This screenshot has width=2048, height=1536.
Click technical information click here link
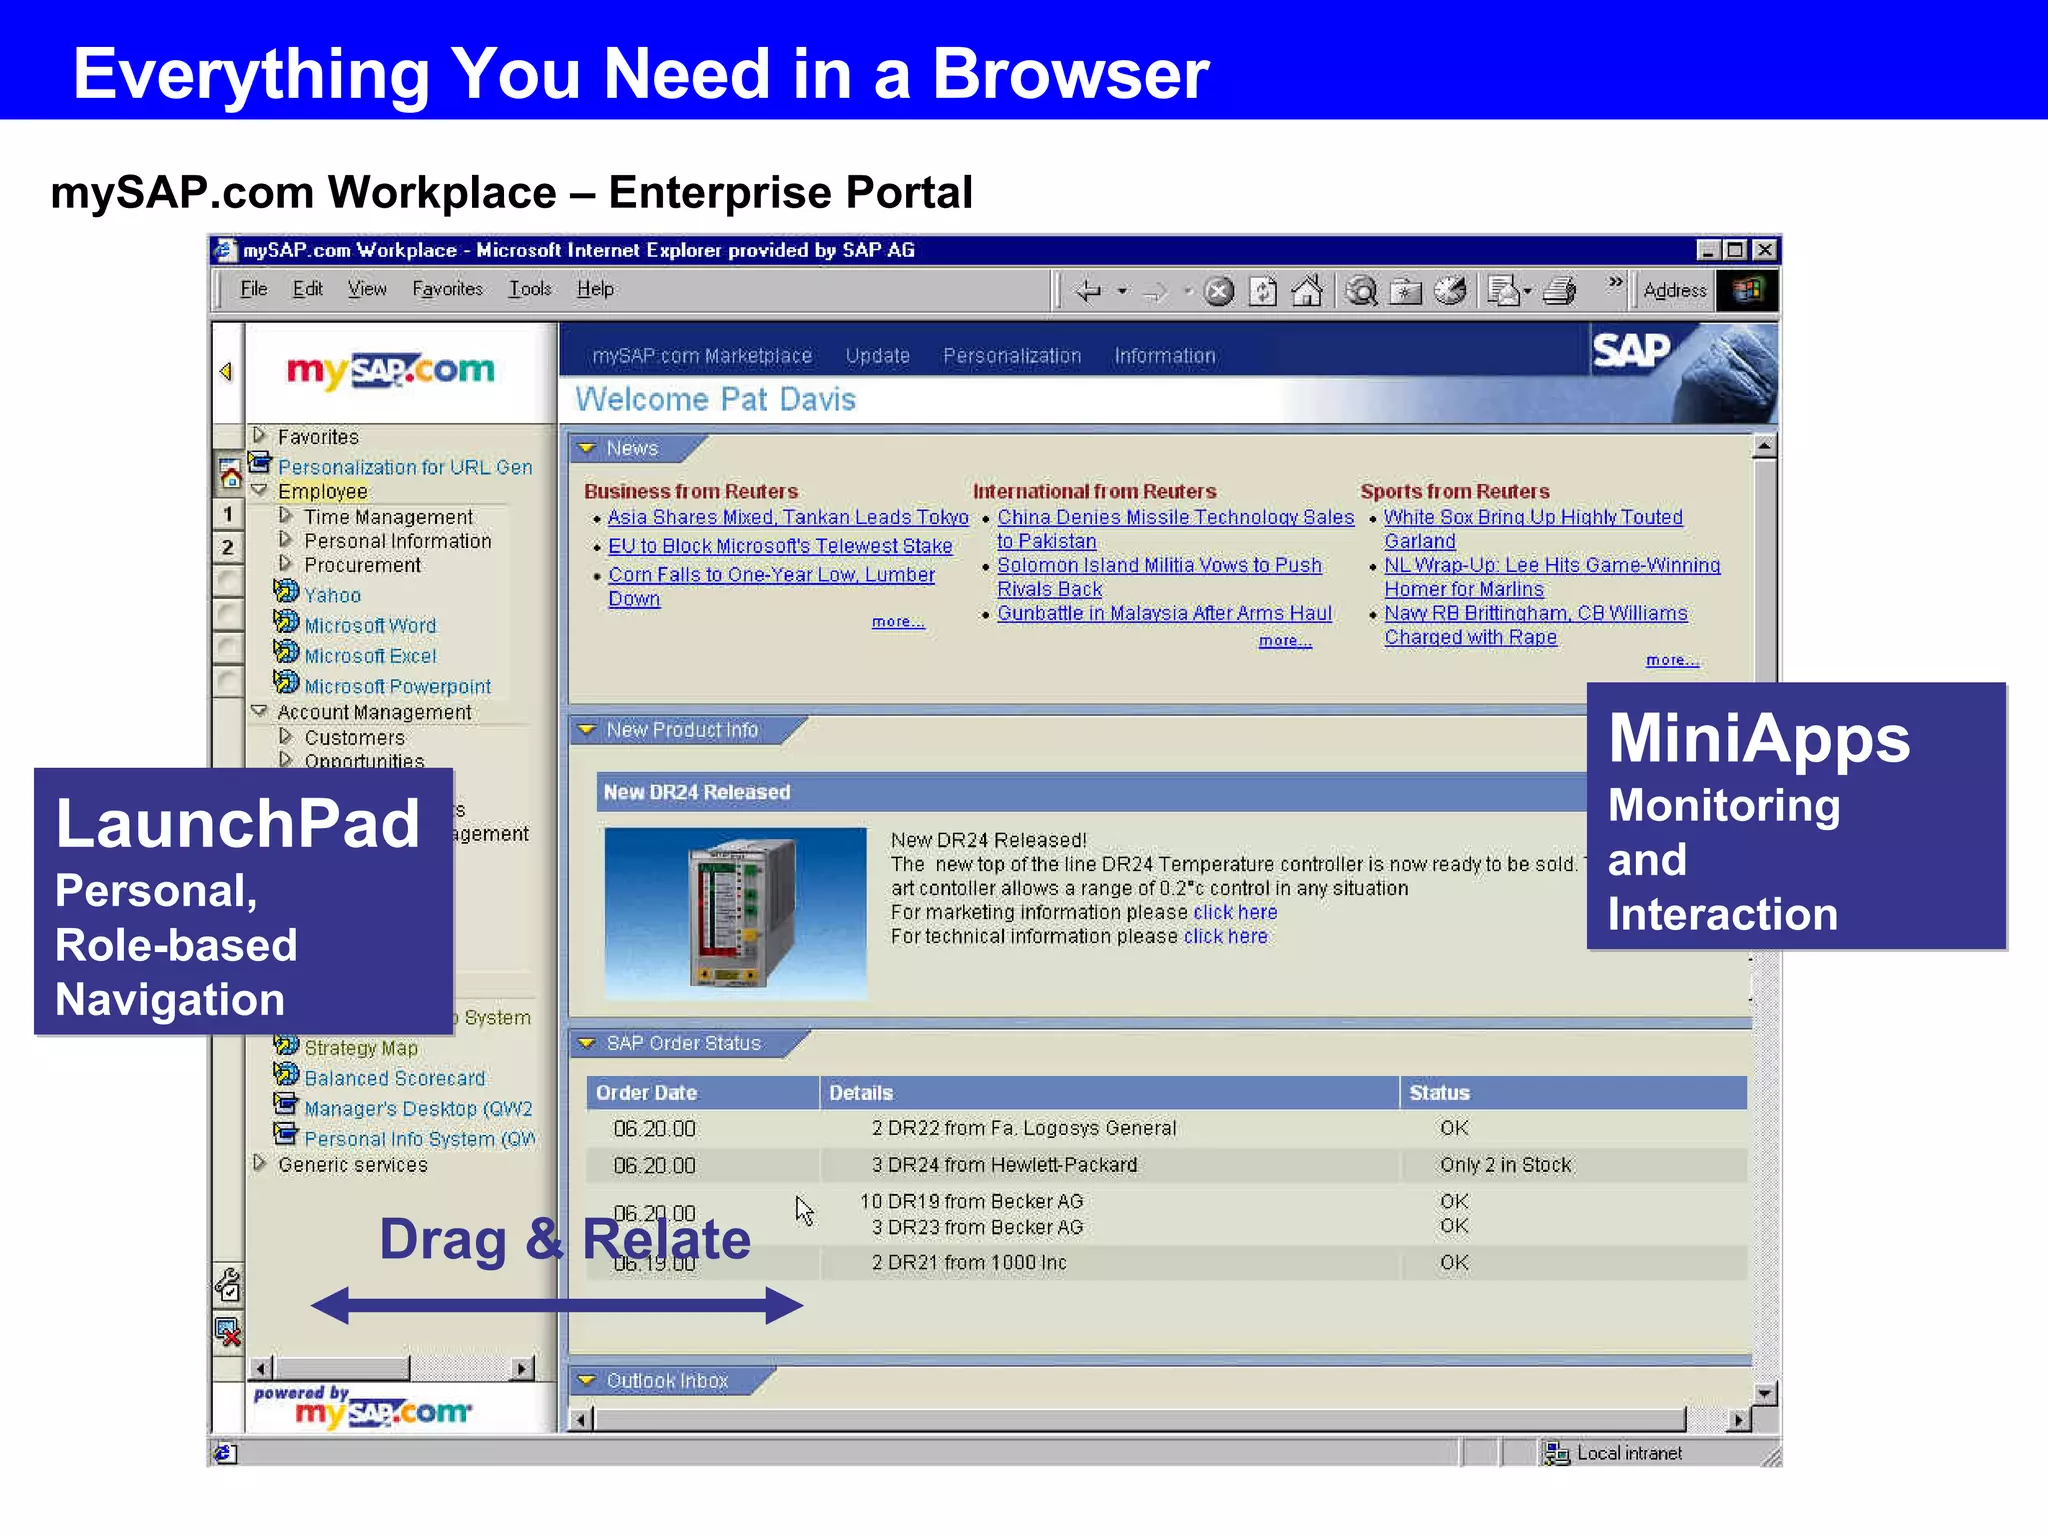[1226, 936]
